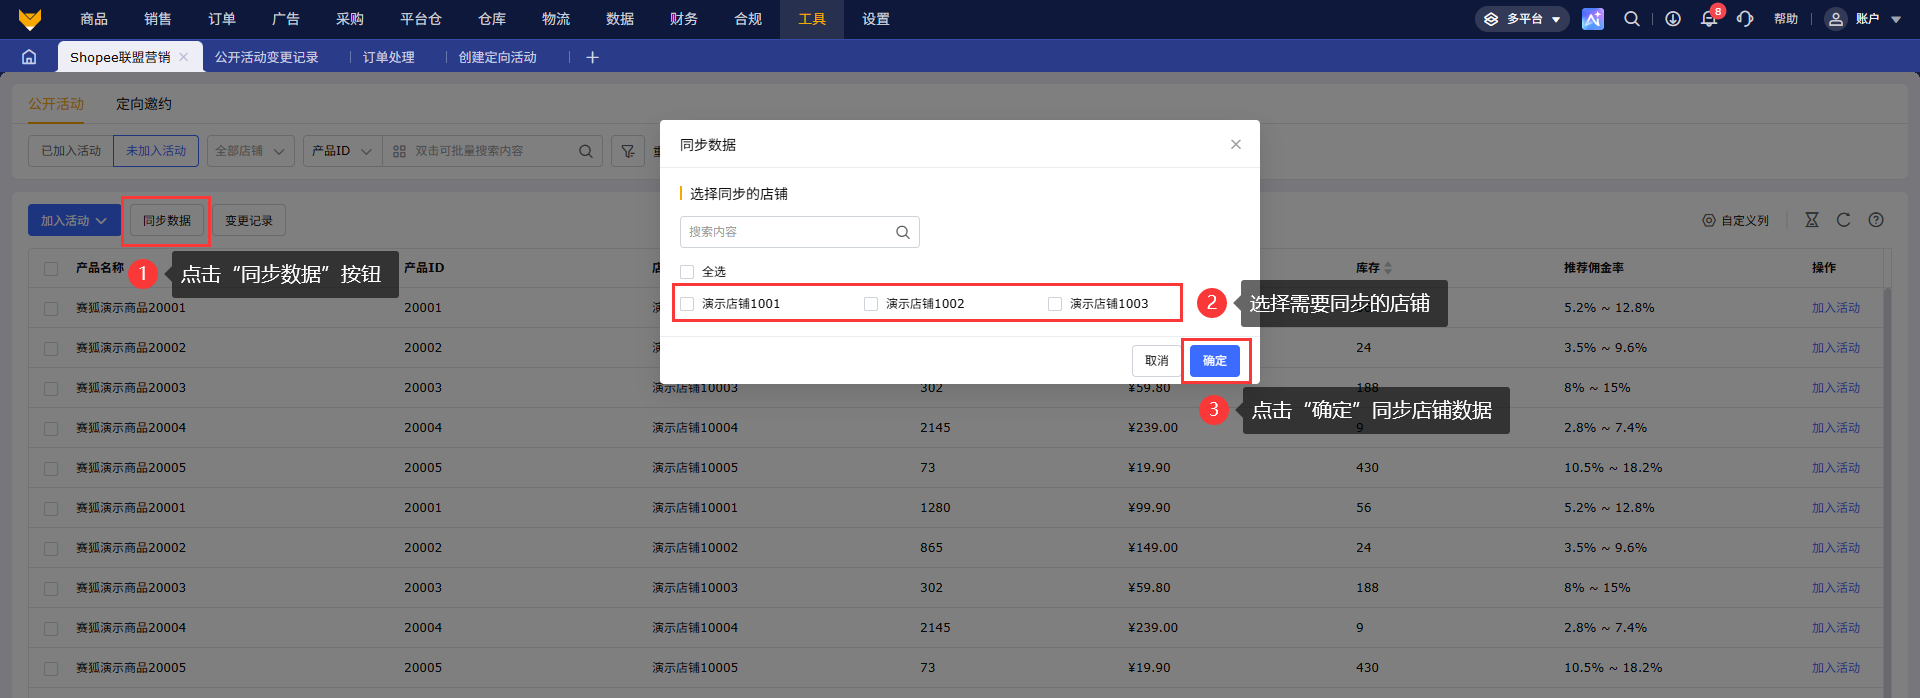Refresh the table with reload icon
The height and width of the screenshot is (698, 1920).
point(1844,220)
